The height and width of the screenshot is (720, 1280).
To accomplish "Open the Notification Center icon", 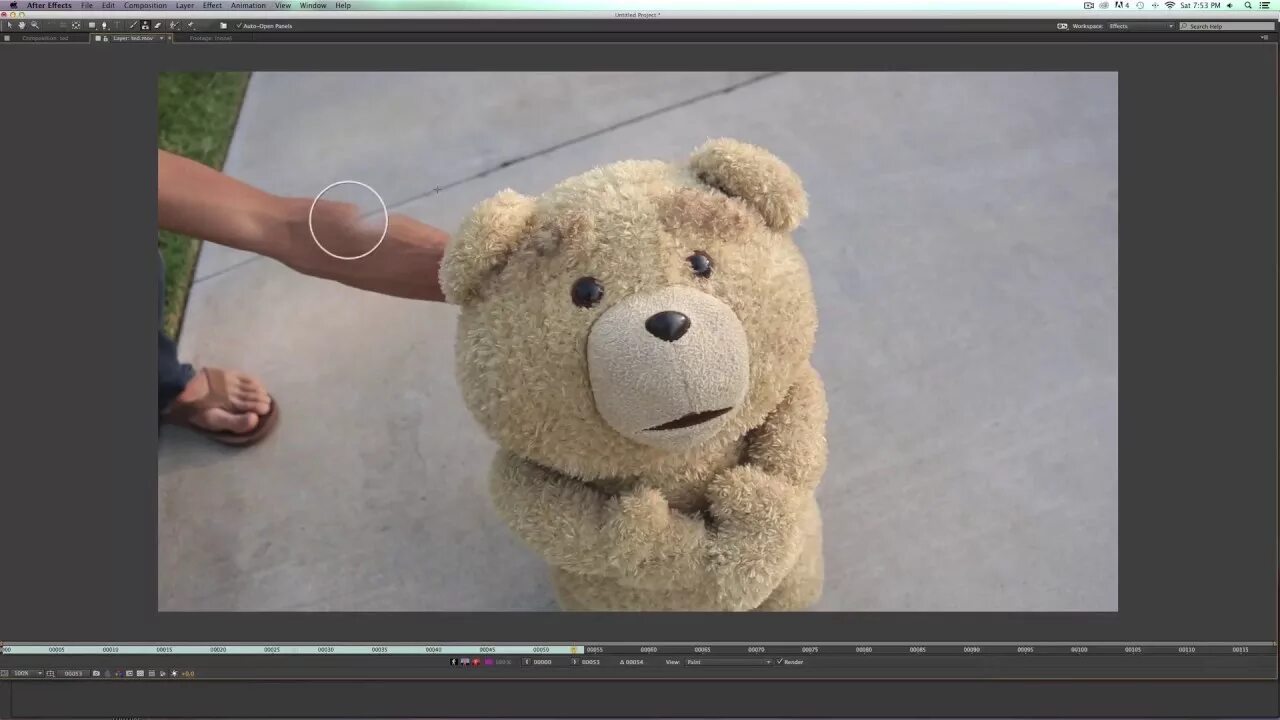I will tap(1265, 5).
